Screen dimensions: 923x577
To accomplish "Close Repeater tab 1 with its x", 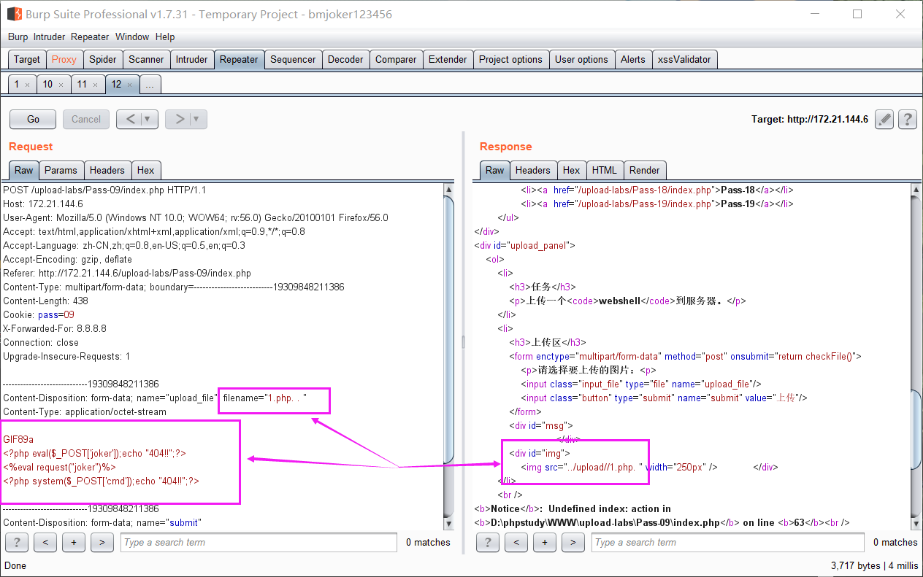I will click(x=27, y=85).
